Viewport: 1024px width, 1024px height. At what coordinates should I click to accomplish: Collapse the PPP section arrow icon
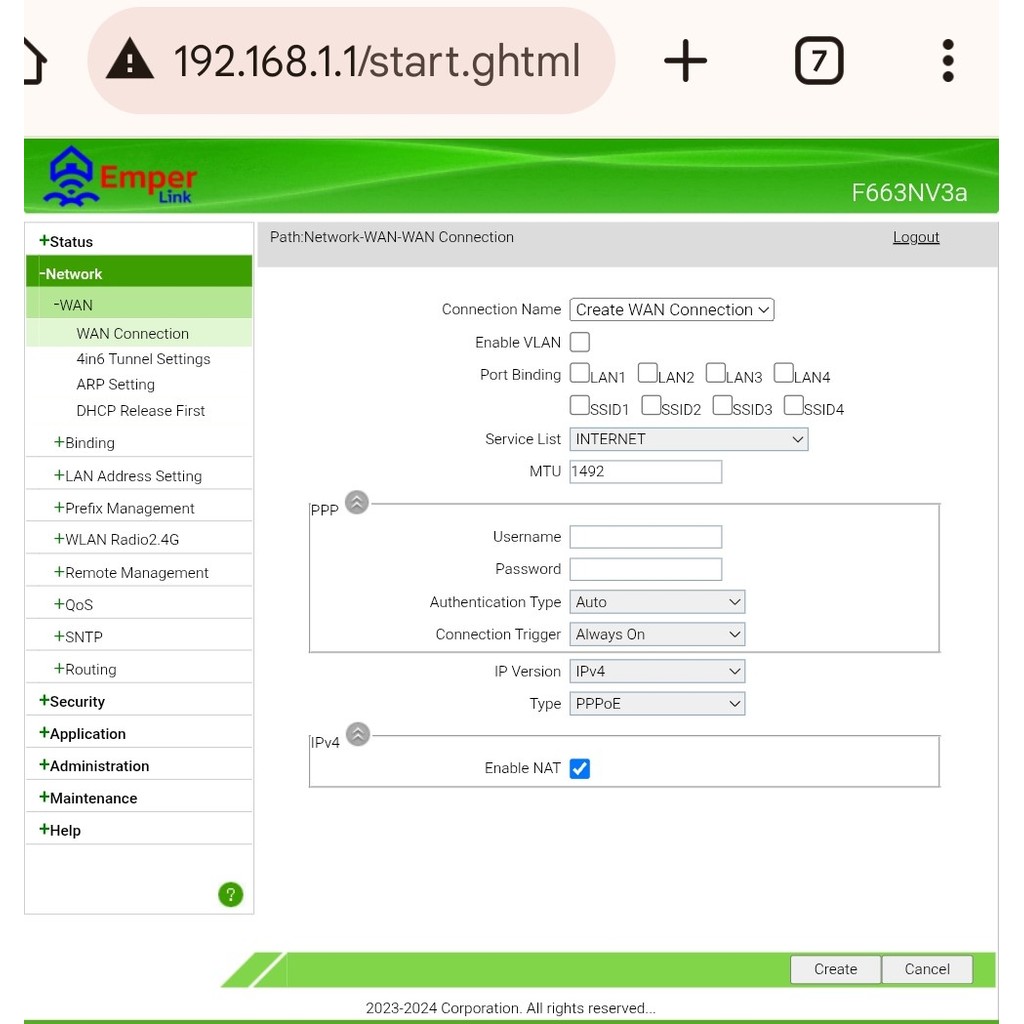(357, 503)
